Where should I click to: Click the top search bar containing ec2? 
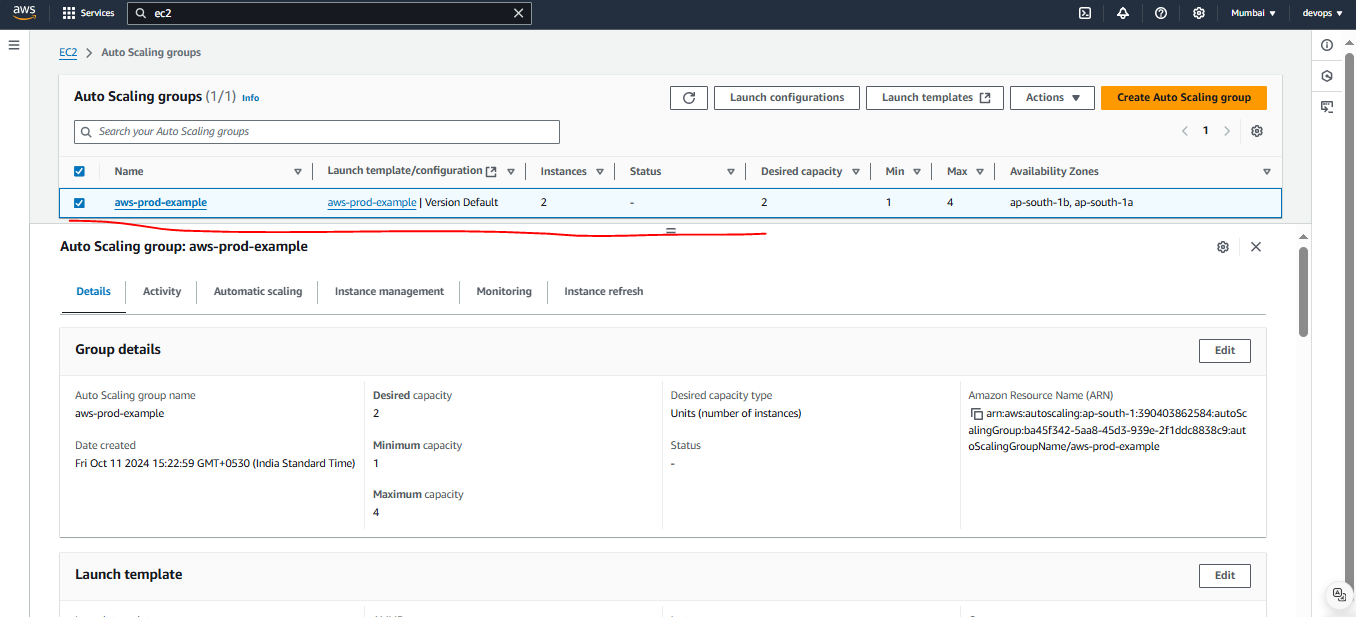[x=329, y=13]
